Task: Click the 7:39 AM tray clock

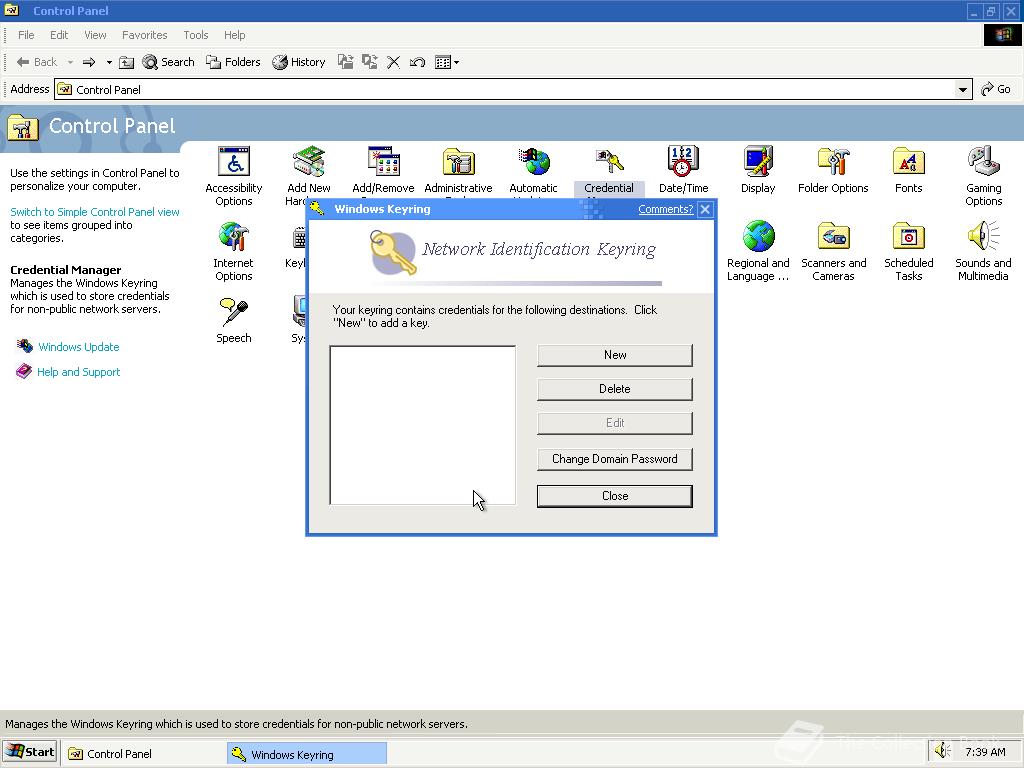Action: tap(985, 752)
